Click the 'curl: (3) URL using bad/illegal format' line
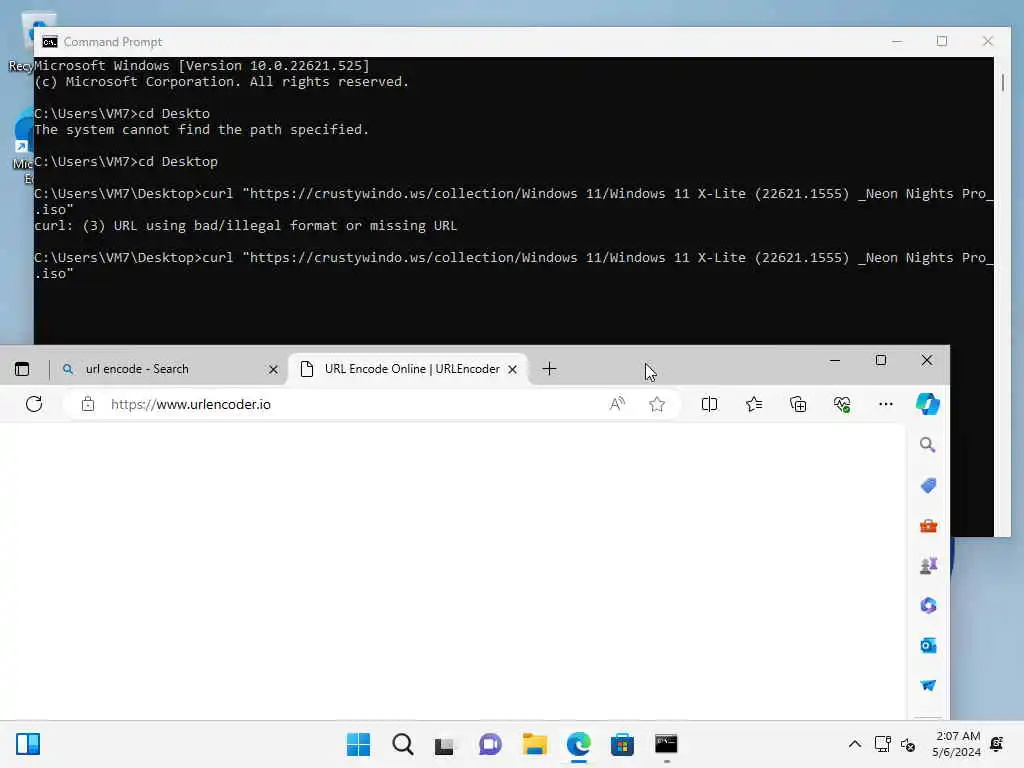Image resolution: width=1024 pixels, height=768 pixels. click(x=246, y=225)
